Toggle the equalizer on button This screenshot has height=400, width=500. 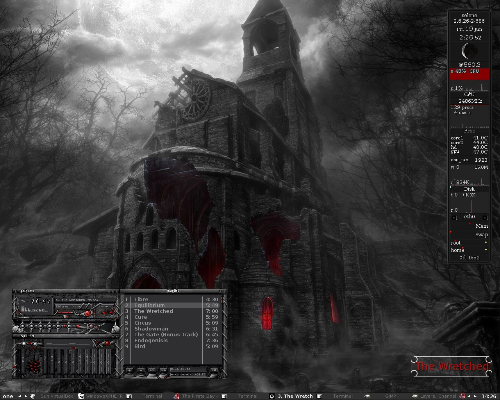pos(24,343)
